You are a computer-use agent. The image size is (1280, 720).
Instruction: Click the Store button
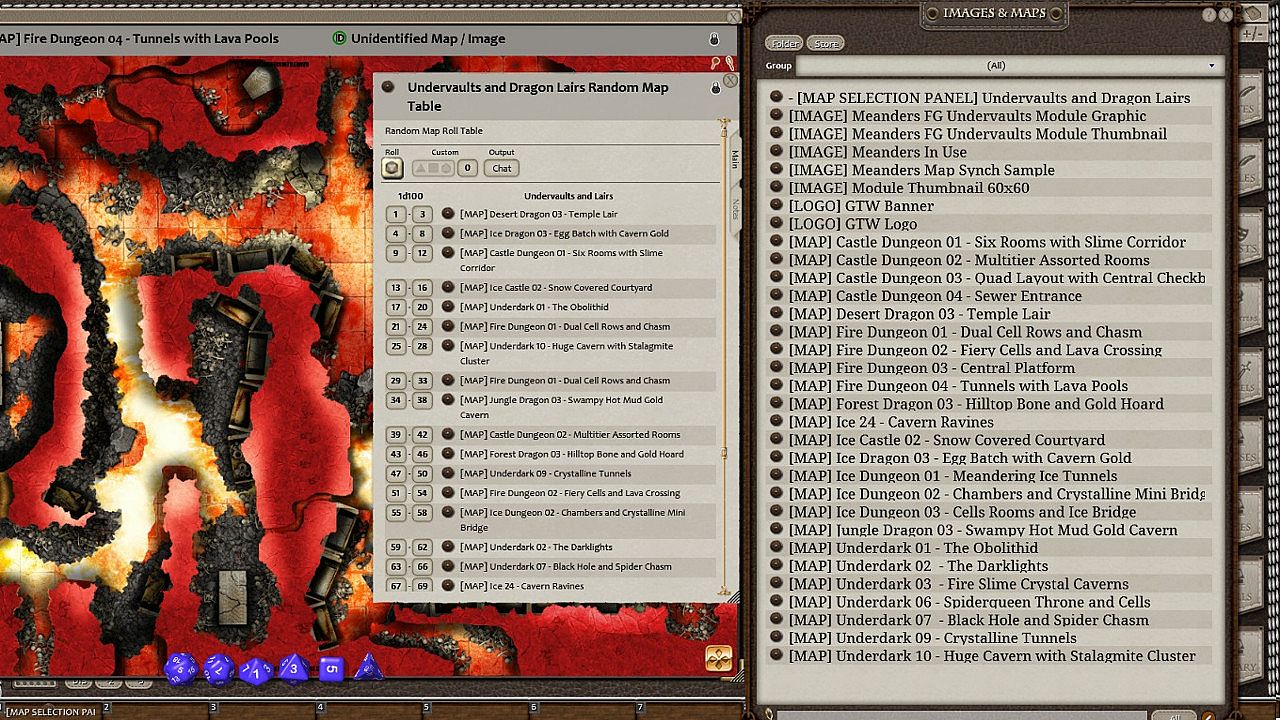coord(826,43)
